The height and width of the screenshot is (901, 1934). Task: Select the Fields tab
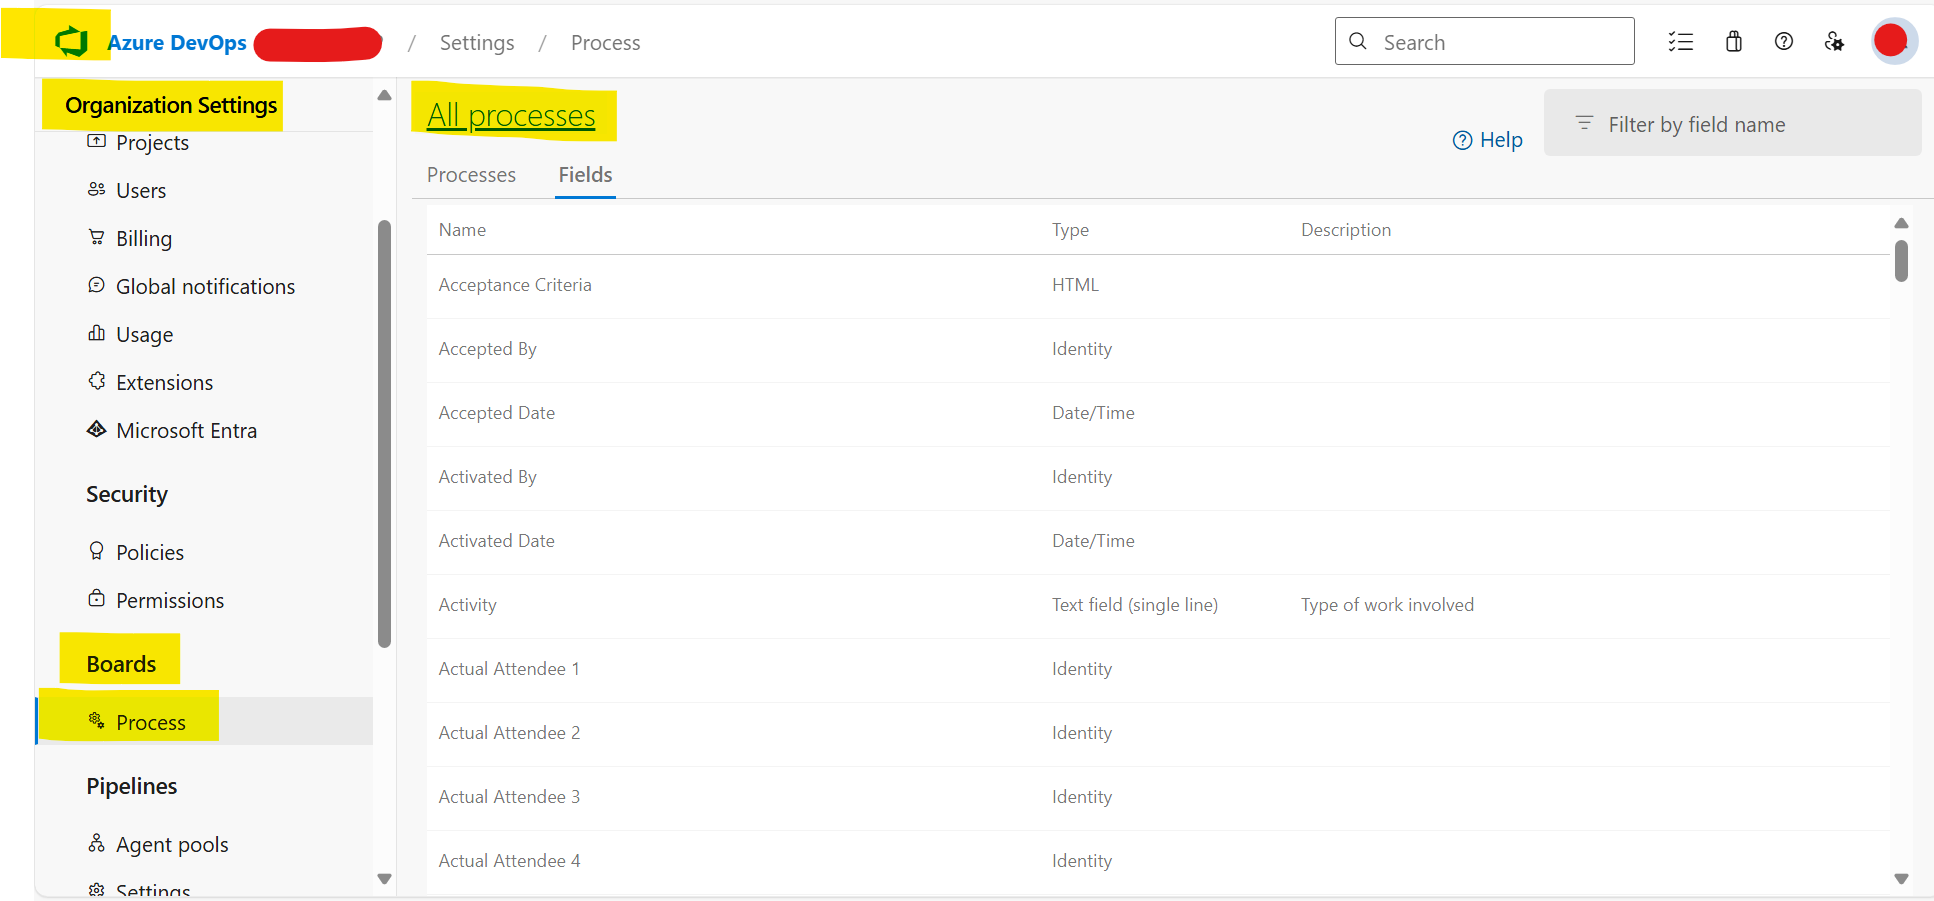[585, 175]
